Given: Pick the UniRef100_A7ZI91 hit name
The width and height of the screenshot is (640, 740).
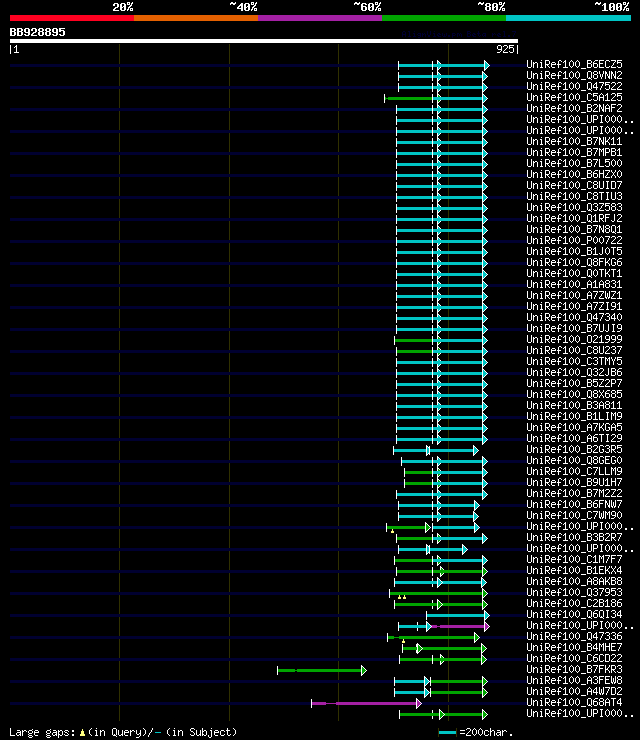Looking at the screenshot, I should click(x=574, y=306).
